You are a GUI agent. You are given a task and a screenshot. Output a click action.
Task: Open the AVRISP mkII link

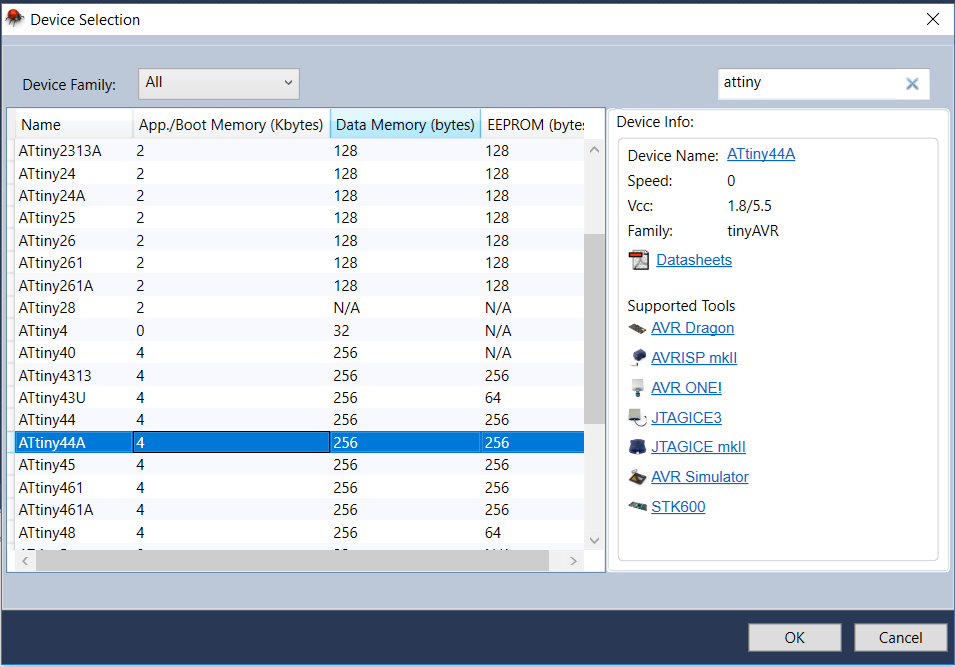(694, 358)
